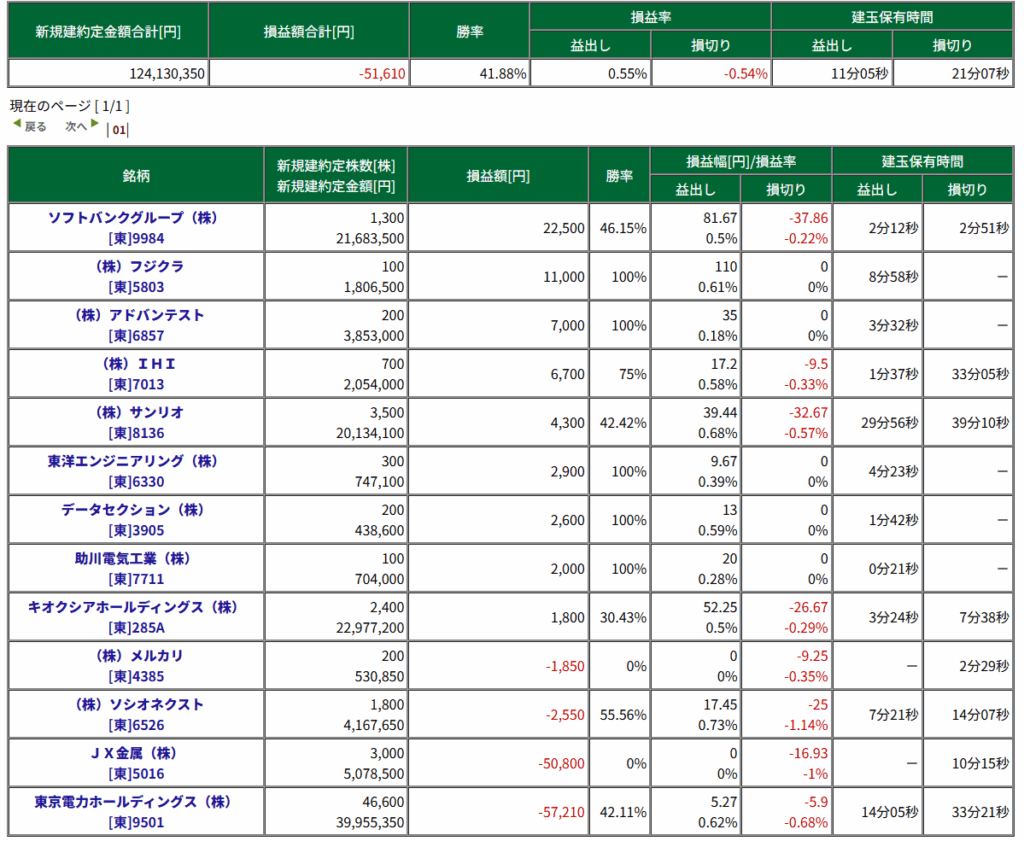
Task: Select the (株)ソシオネクスト stock name
Action: (x=136, y=704)
